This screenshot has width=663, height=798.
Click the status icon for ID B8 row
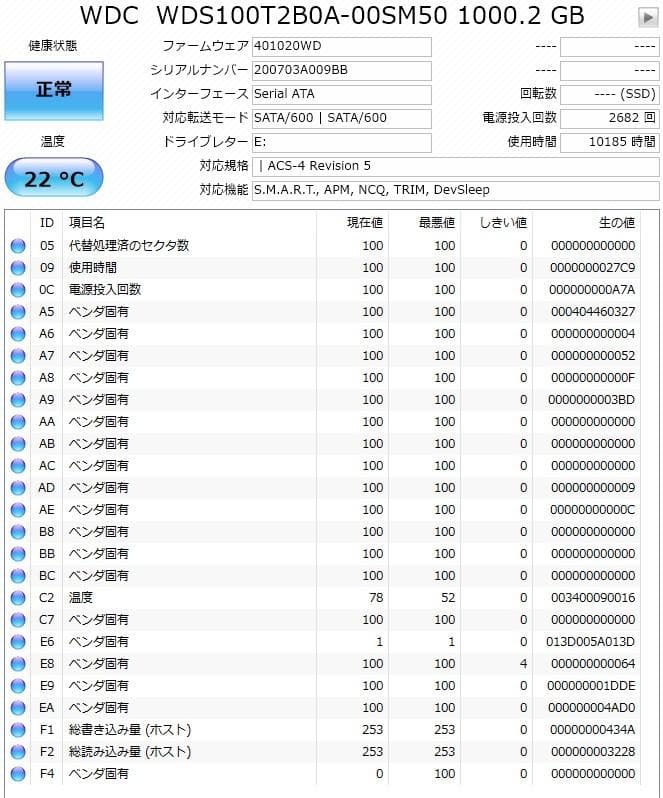coord(18,532)
